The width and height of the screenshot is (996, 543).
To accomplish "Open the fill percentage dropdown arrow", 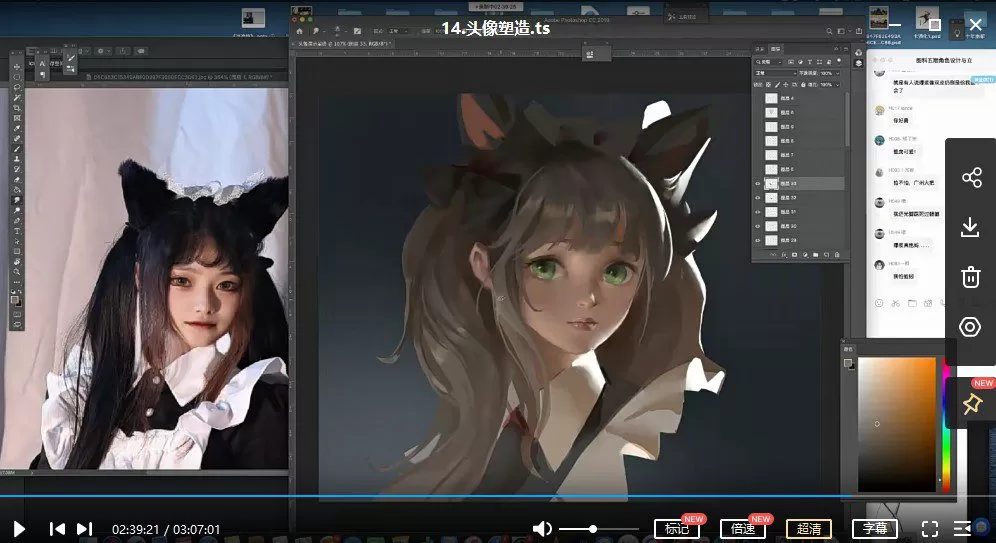I will click(838, 84).
